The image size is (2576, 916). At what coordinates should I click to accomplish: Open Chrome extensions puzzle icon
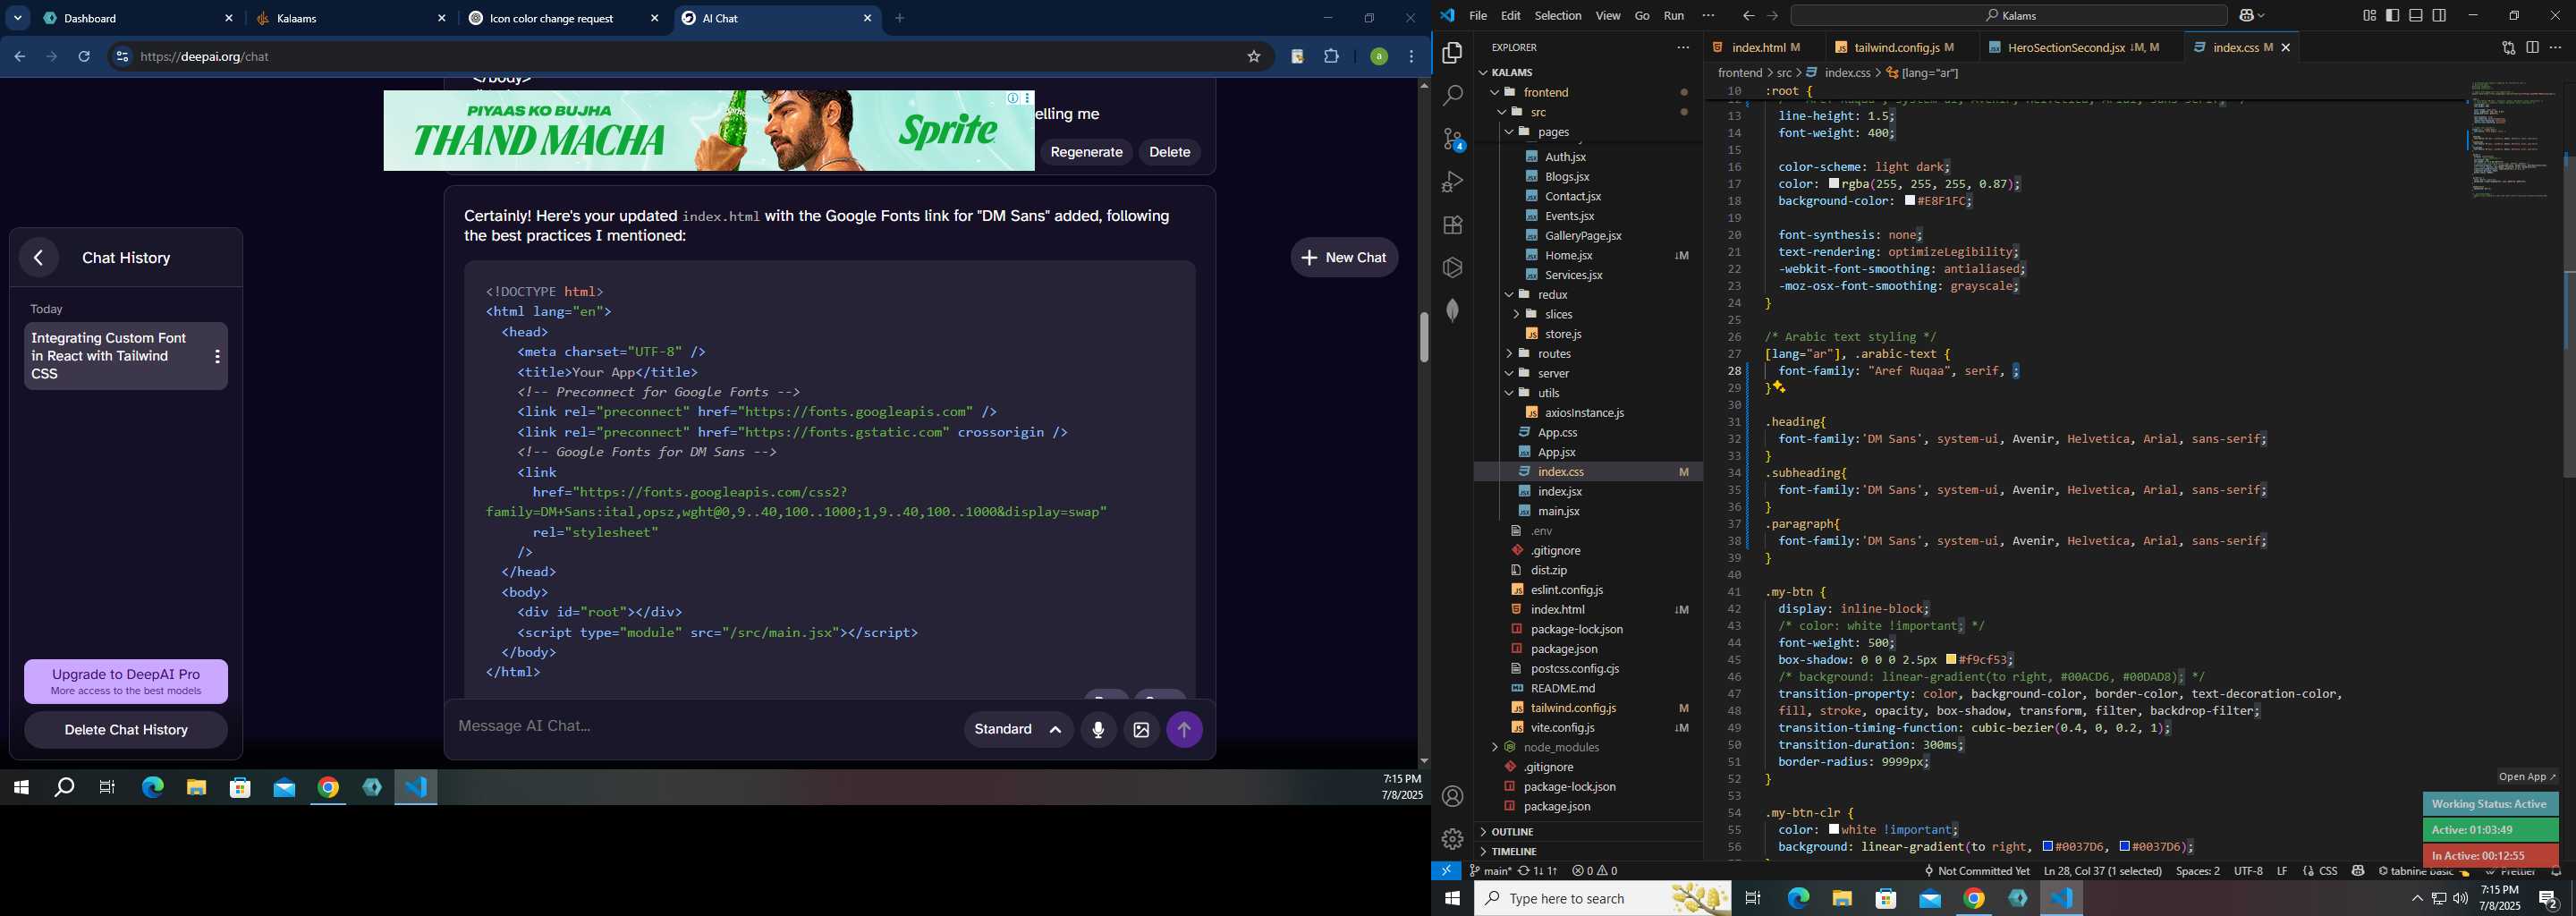pos(1331,57)
